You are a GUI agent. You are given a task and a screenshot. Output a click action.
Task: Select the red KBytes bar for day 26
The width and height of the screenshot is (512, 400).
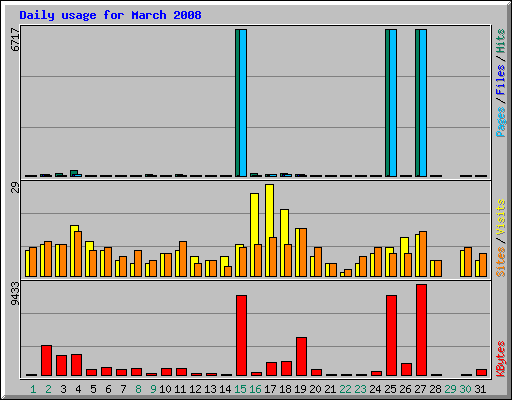406,370
